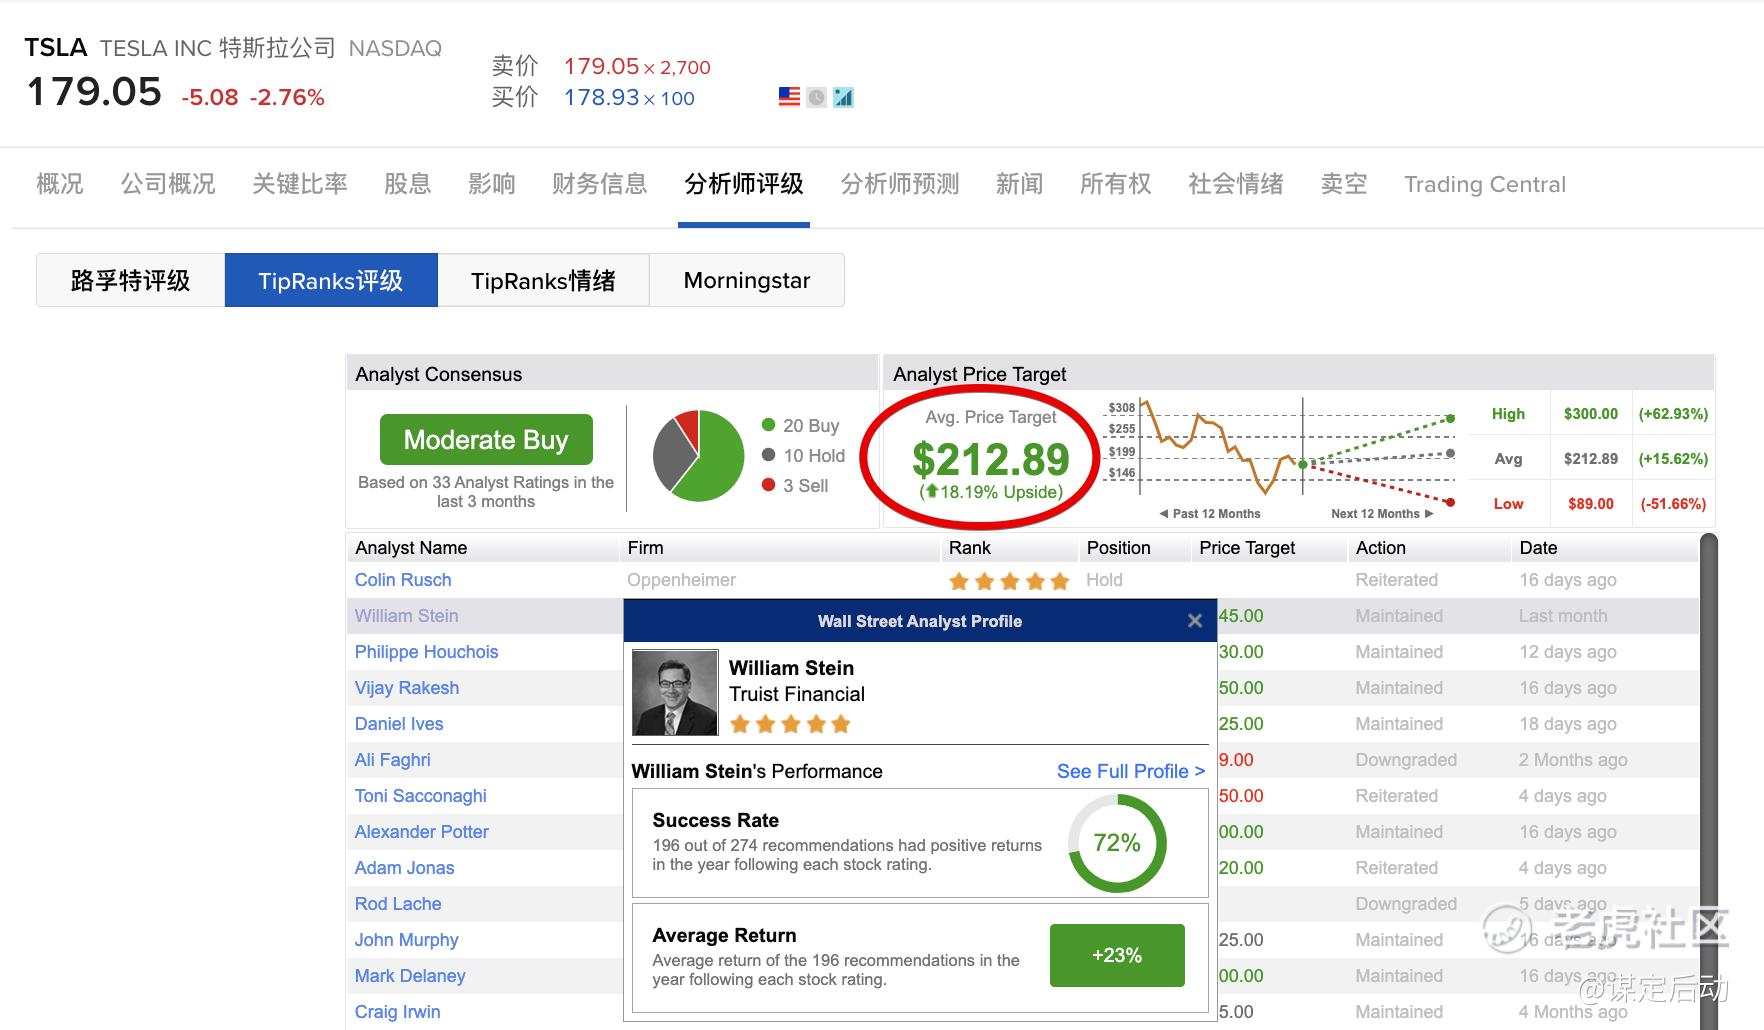Select the 分析师评级 tab
The width and height of the screenshot is (1764, 1030).
pyautogui.click(x=744, y=184)
